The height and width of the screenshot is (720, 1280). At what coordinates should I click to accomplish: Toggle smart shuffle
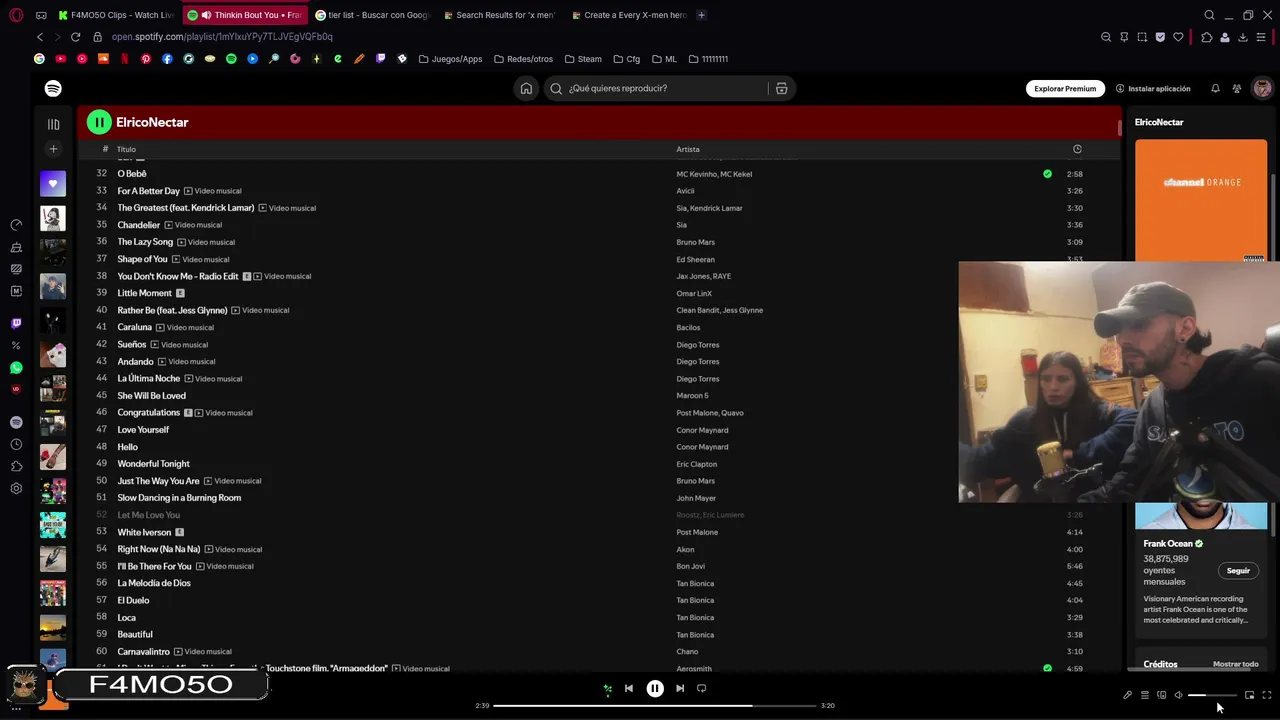click(x=607, y=688)
